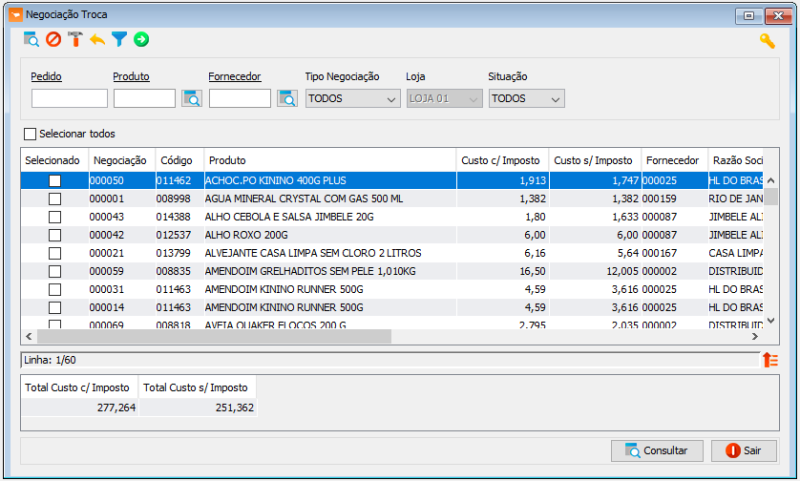The image size is (800, 481).
Task: Click the horizontal scrollbar thumb of the table
Action: 214,336
